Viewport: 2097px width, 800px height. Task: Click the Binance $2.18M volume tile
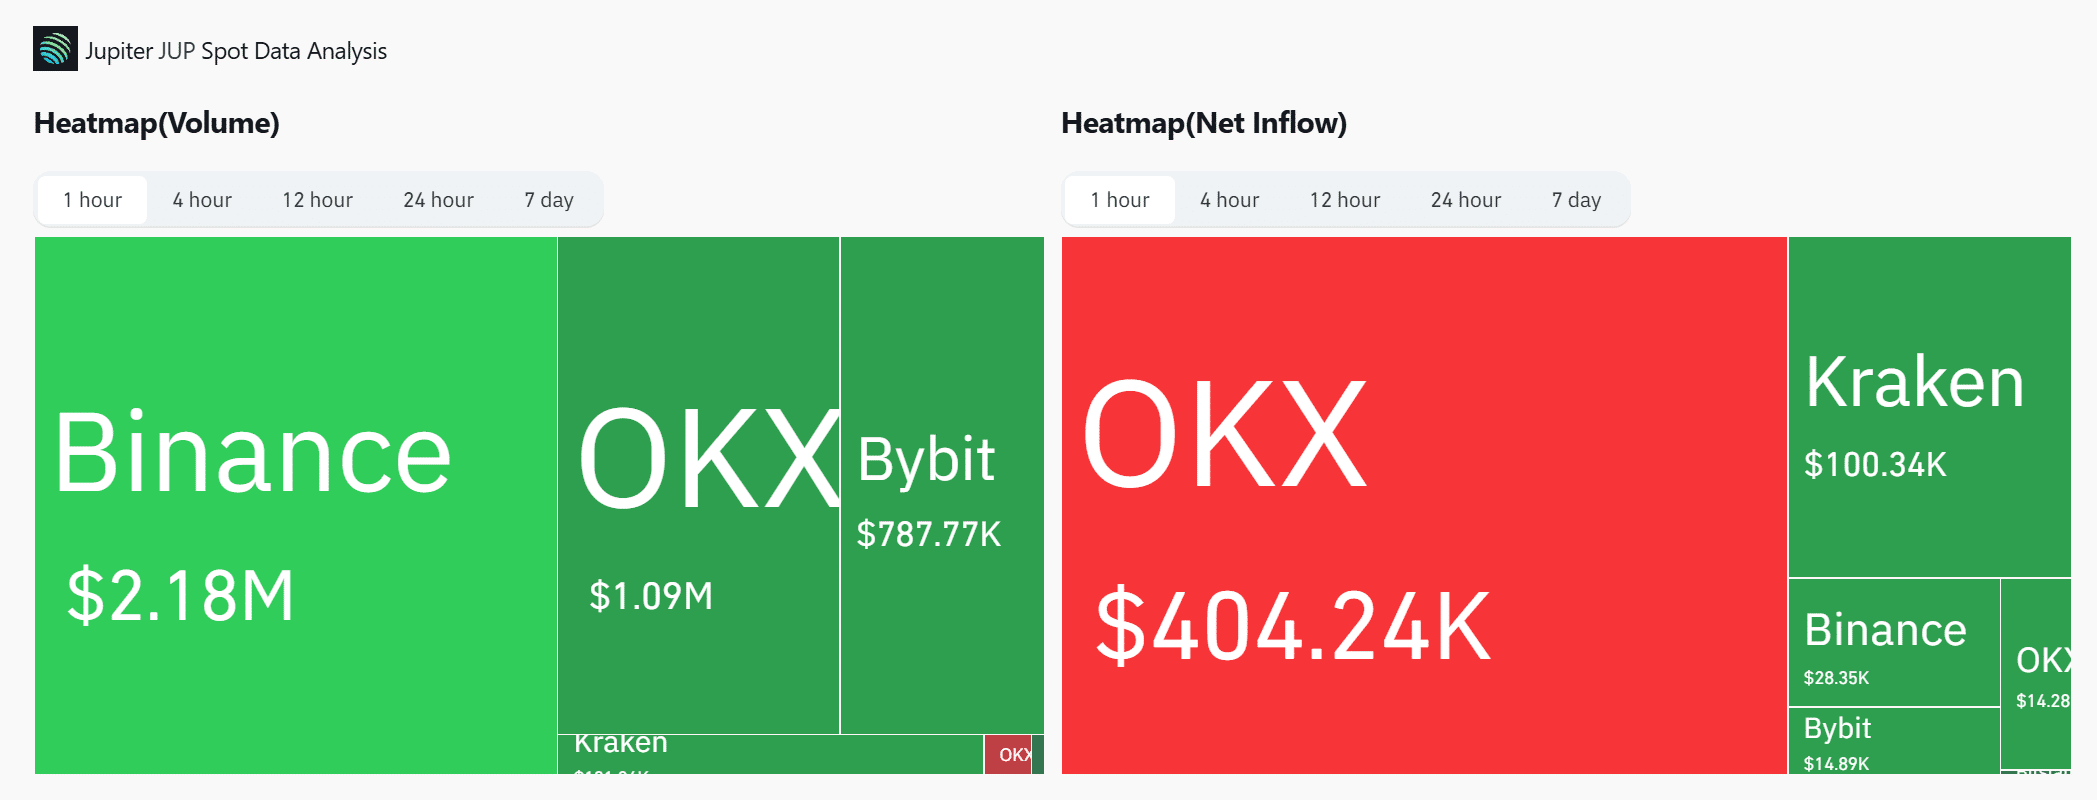(296, 505)
